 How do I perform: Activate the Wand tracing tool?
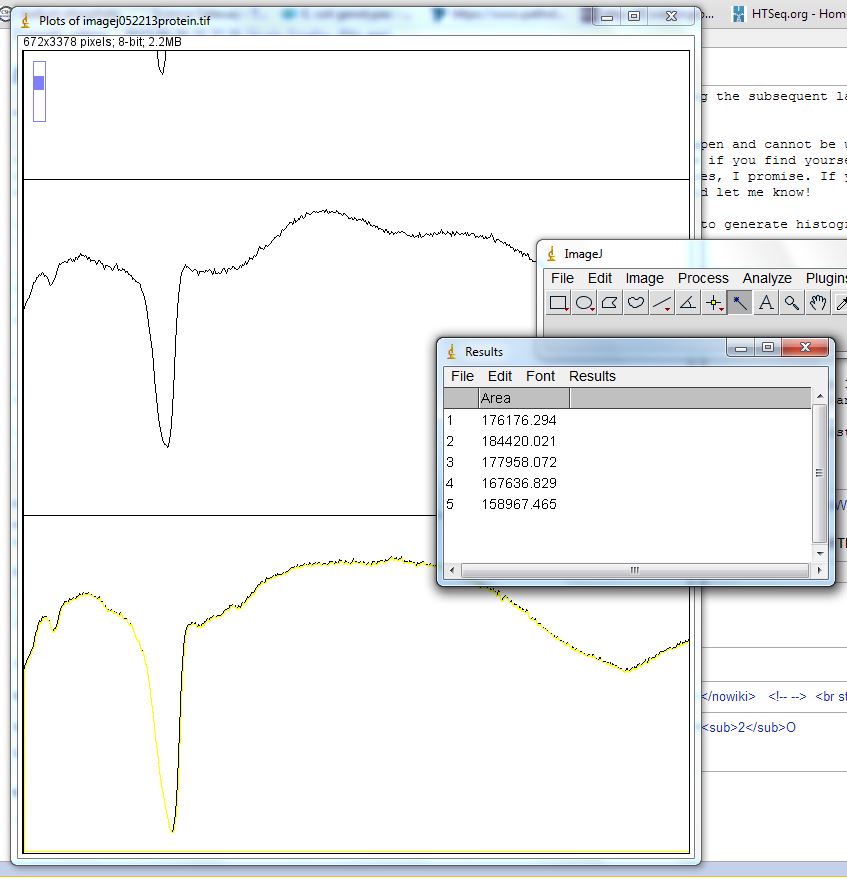point(740,303)
